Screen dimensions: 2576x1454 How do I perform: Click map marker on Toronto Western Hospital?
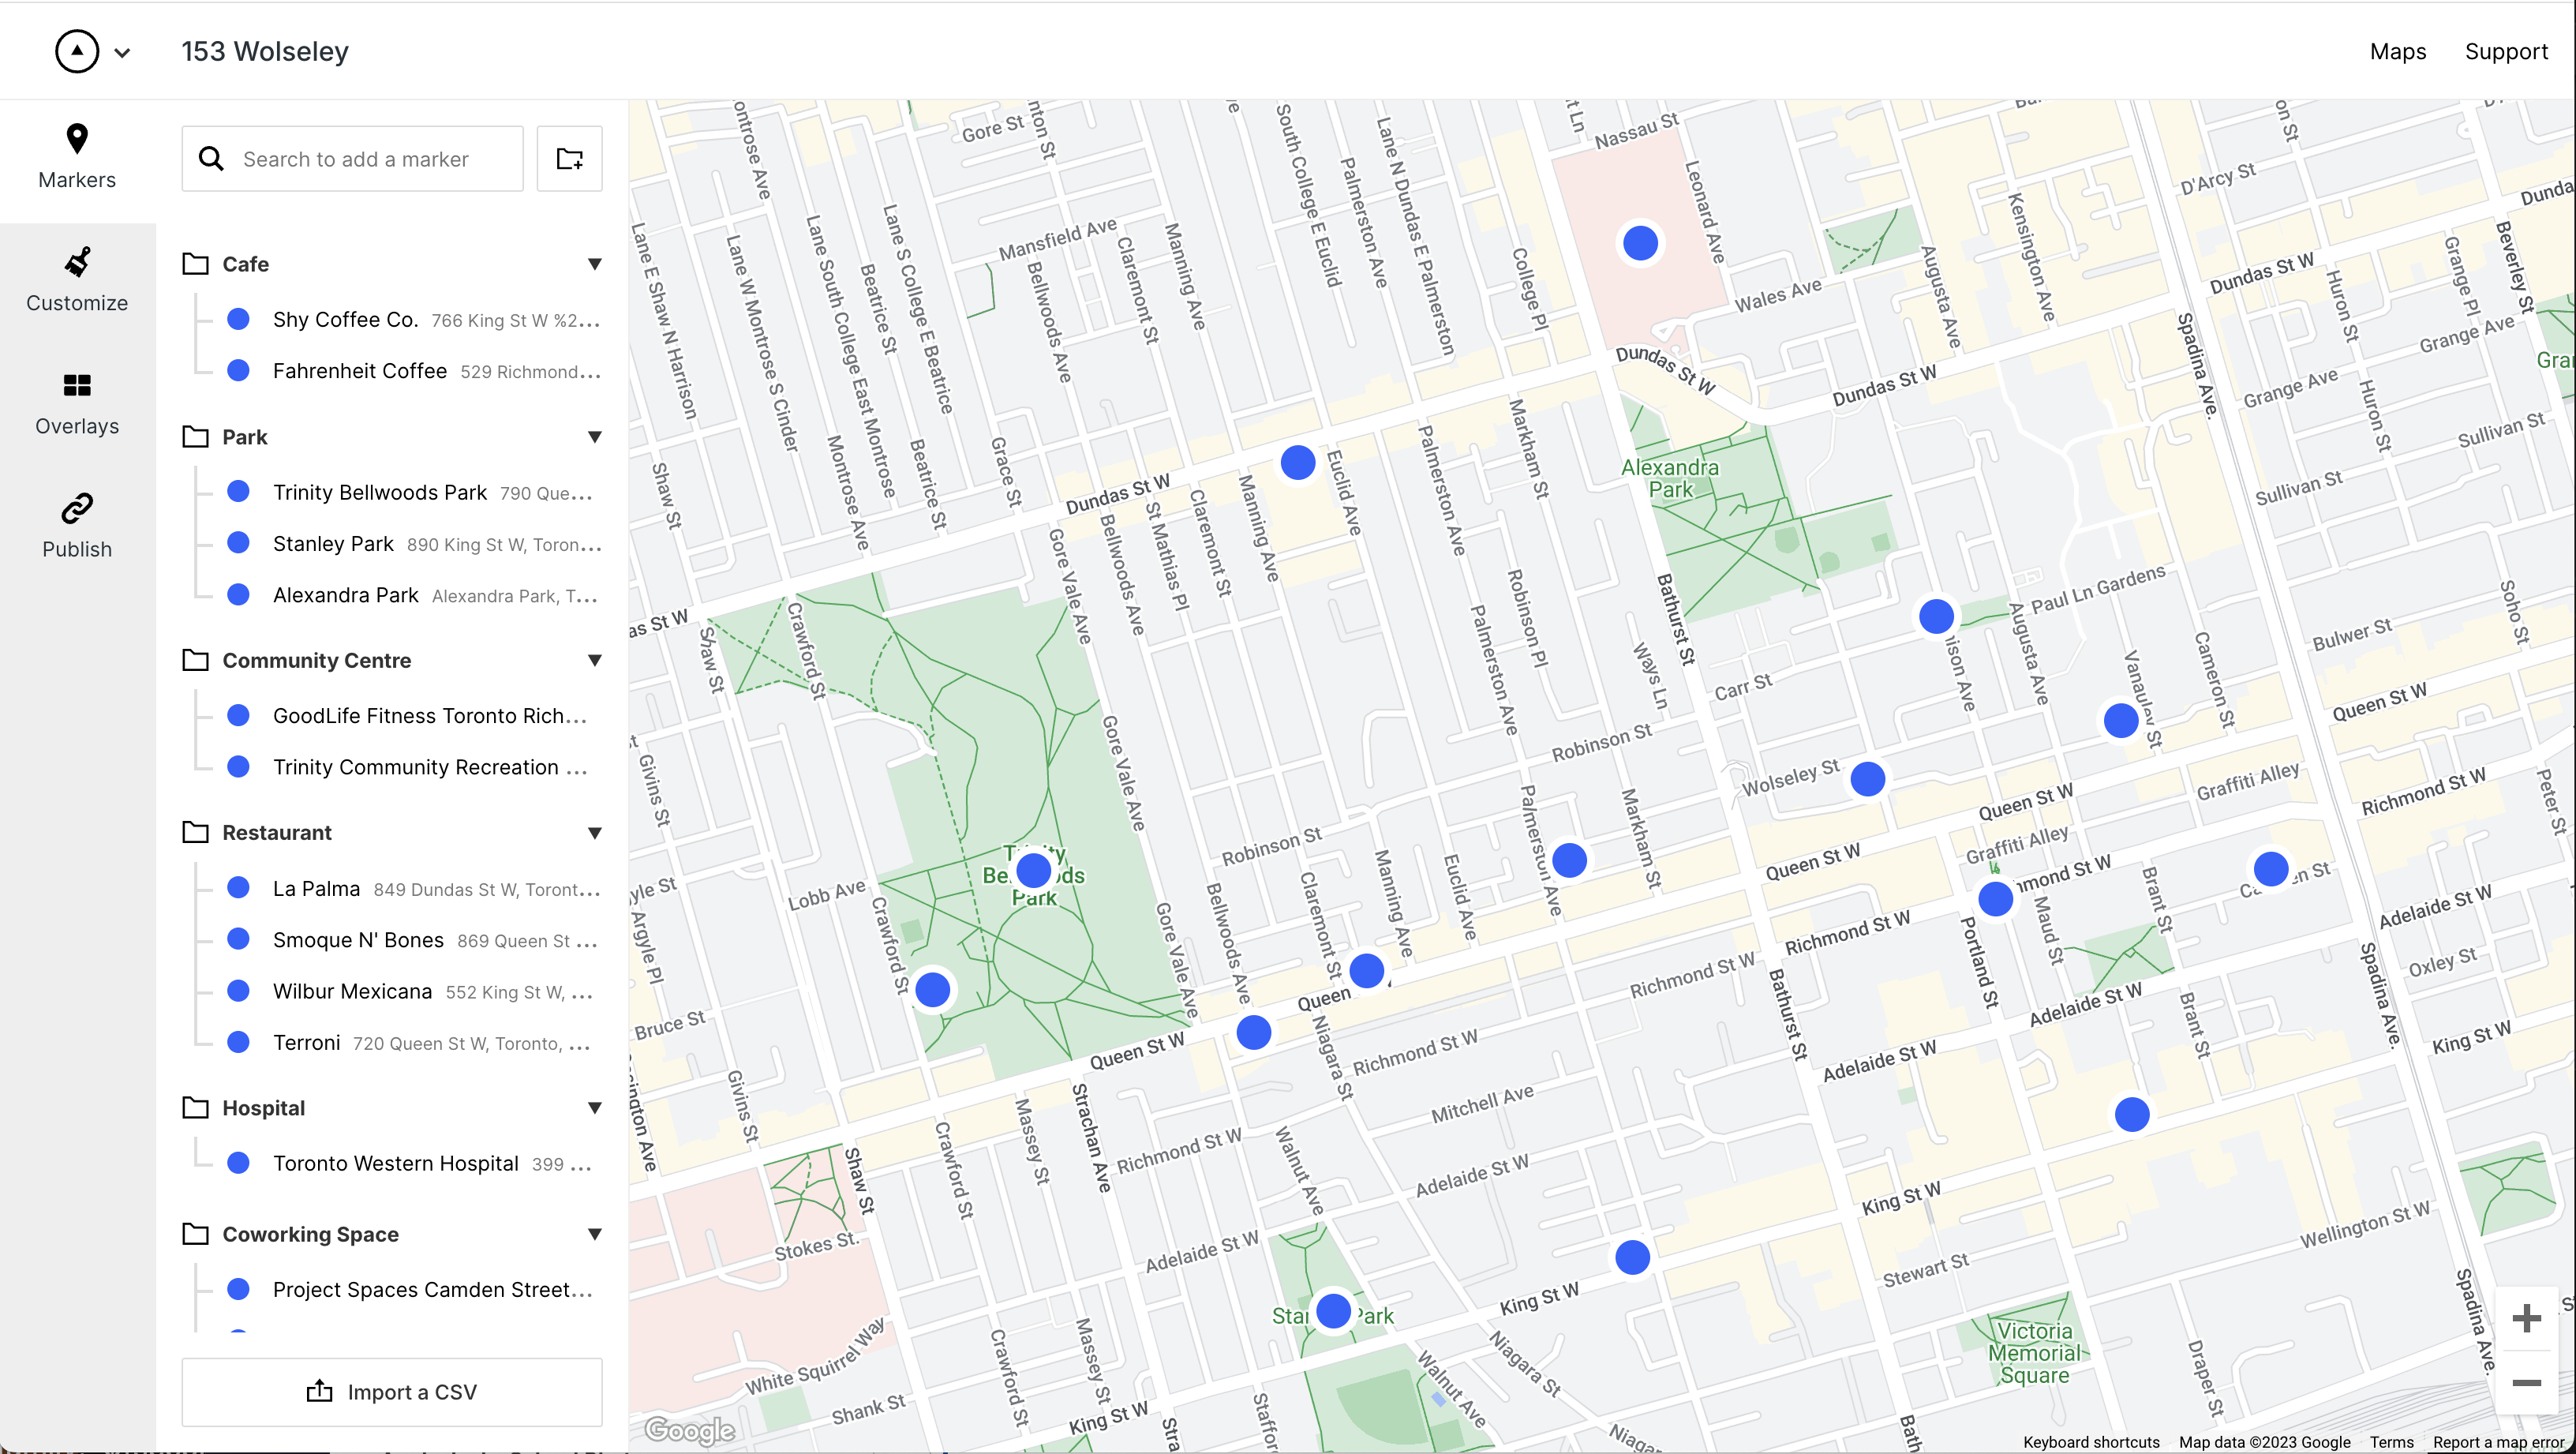pyautogui.click(x=1640, y=243)
